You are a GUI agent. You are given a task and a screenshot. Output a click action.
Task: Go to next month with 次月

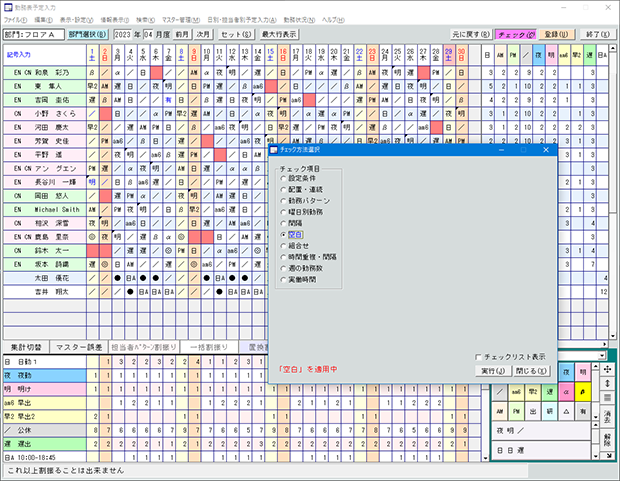[x=203, y=34]
